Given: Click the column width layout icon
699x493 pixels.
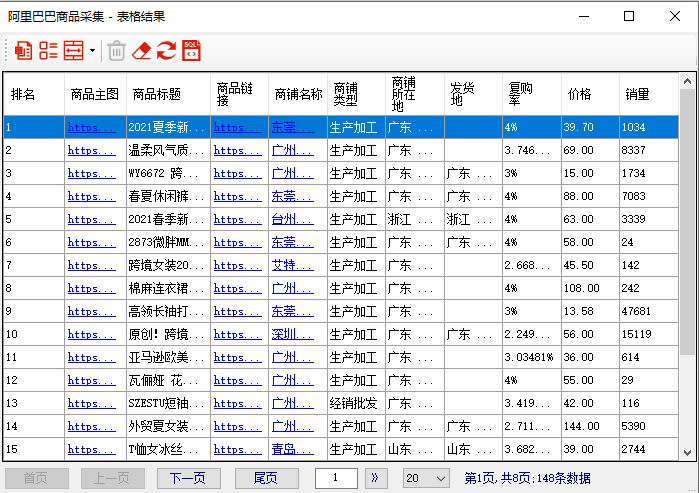Looking at the screenshot, I should (x=73, y=50).
